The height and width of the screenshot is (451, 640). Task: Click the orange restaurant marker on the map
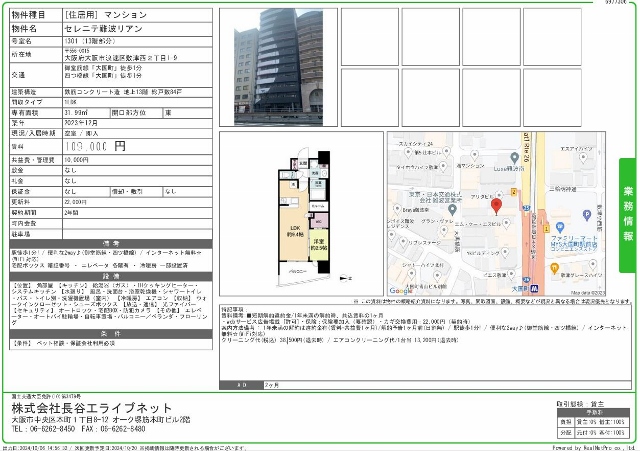tap(554, 268)
